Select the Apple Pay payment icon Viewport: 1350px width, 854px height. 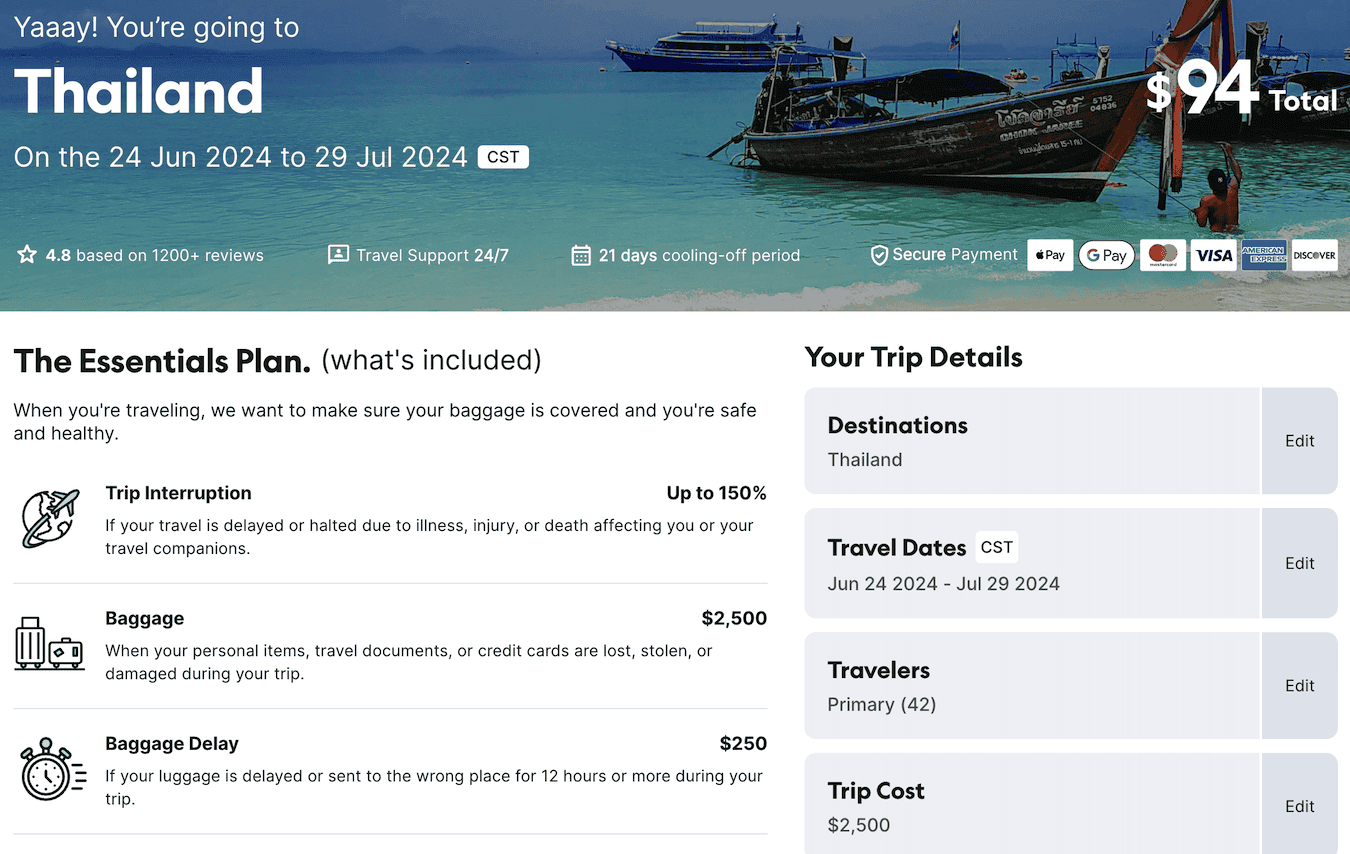pos(1050,255)
